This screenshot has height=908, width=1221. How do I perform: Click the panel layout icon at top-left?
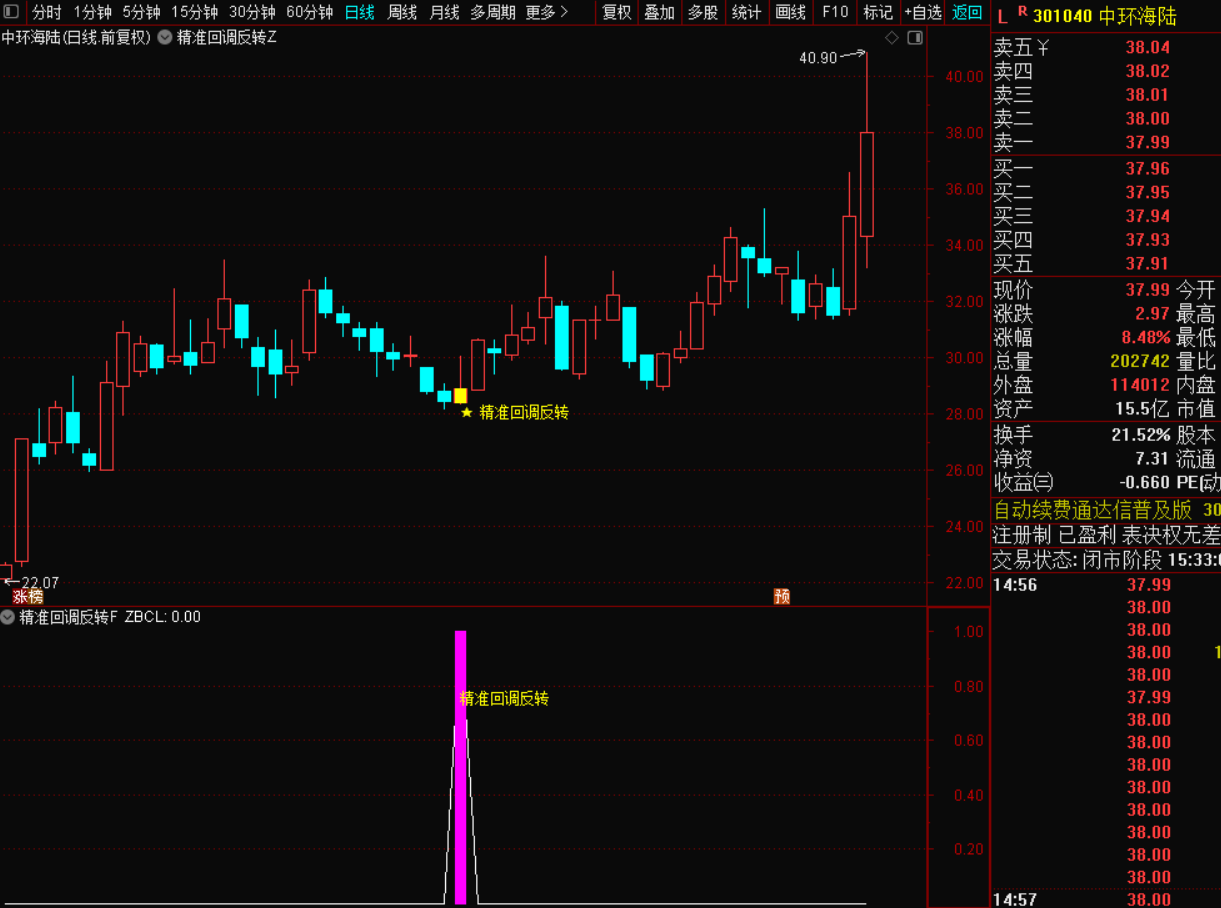(11, 12)
